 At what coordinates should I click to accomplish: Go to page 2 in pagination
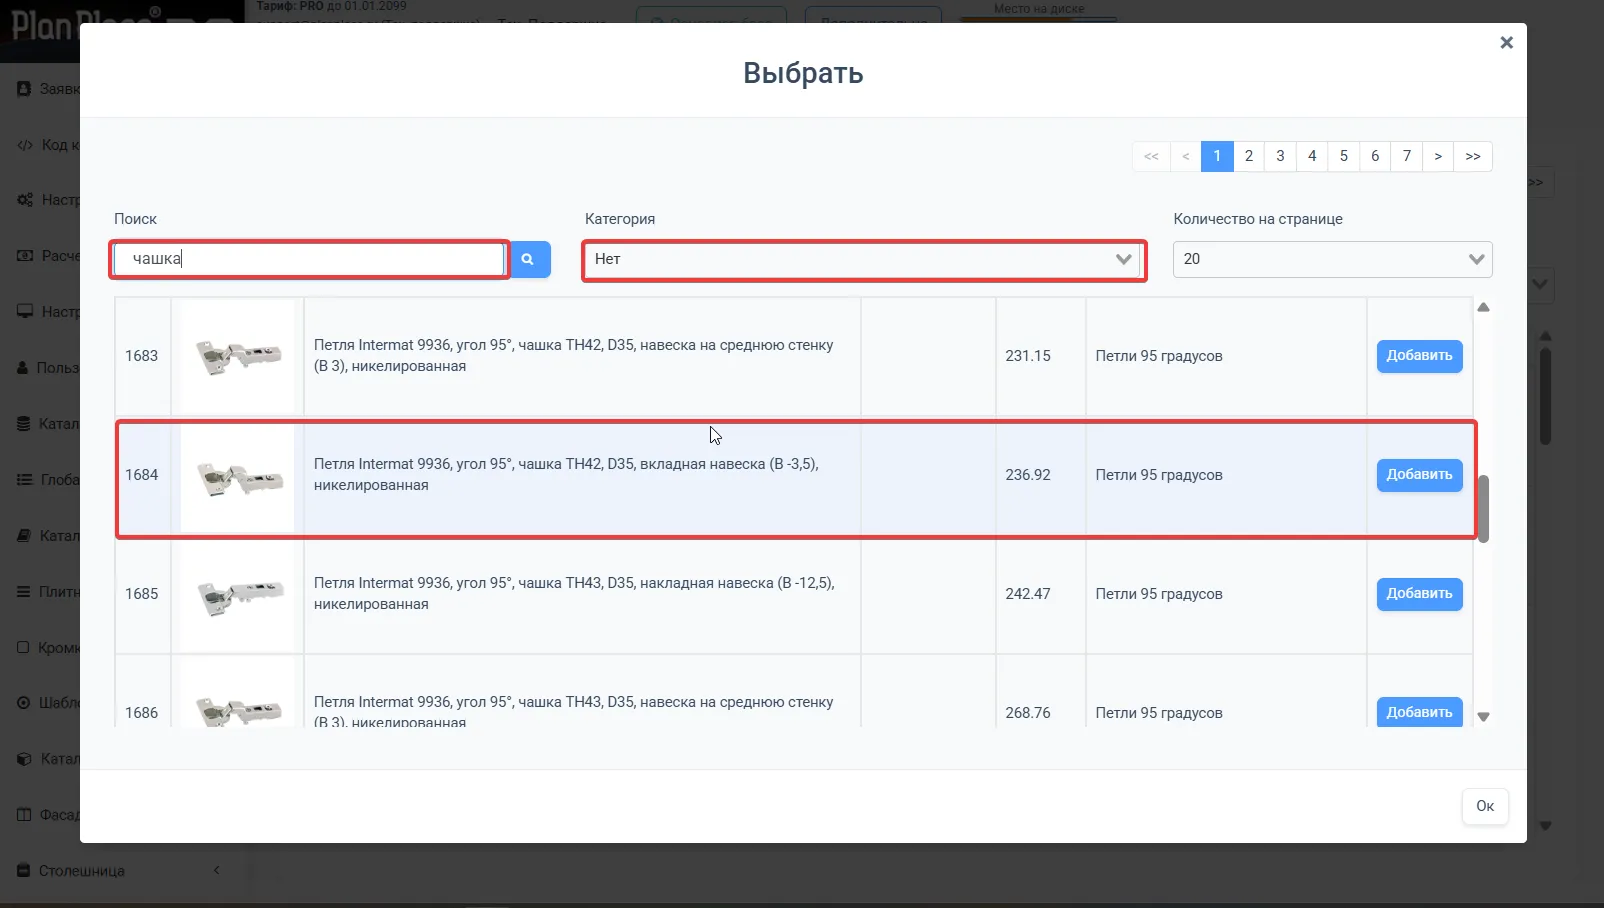[x=1249, y=156]
